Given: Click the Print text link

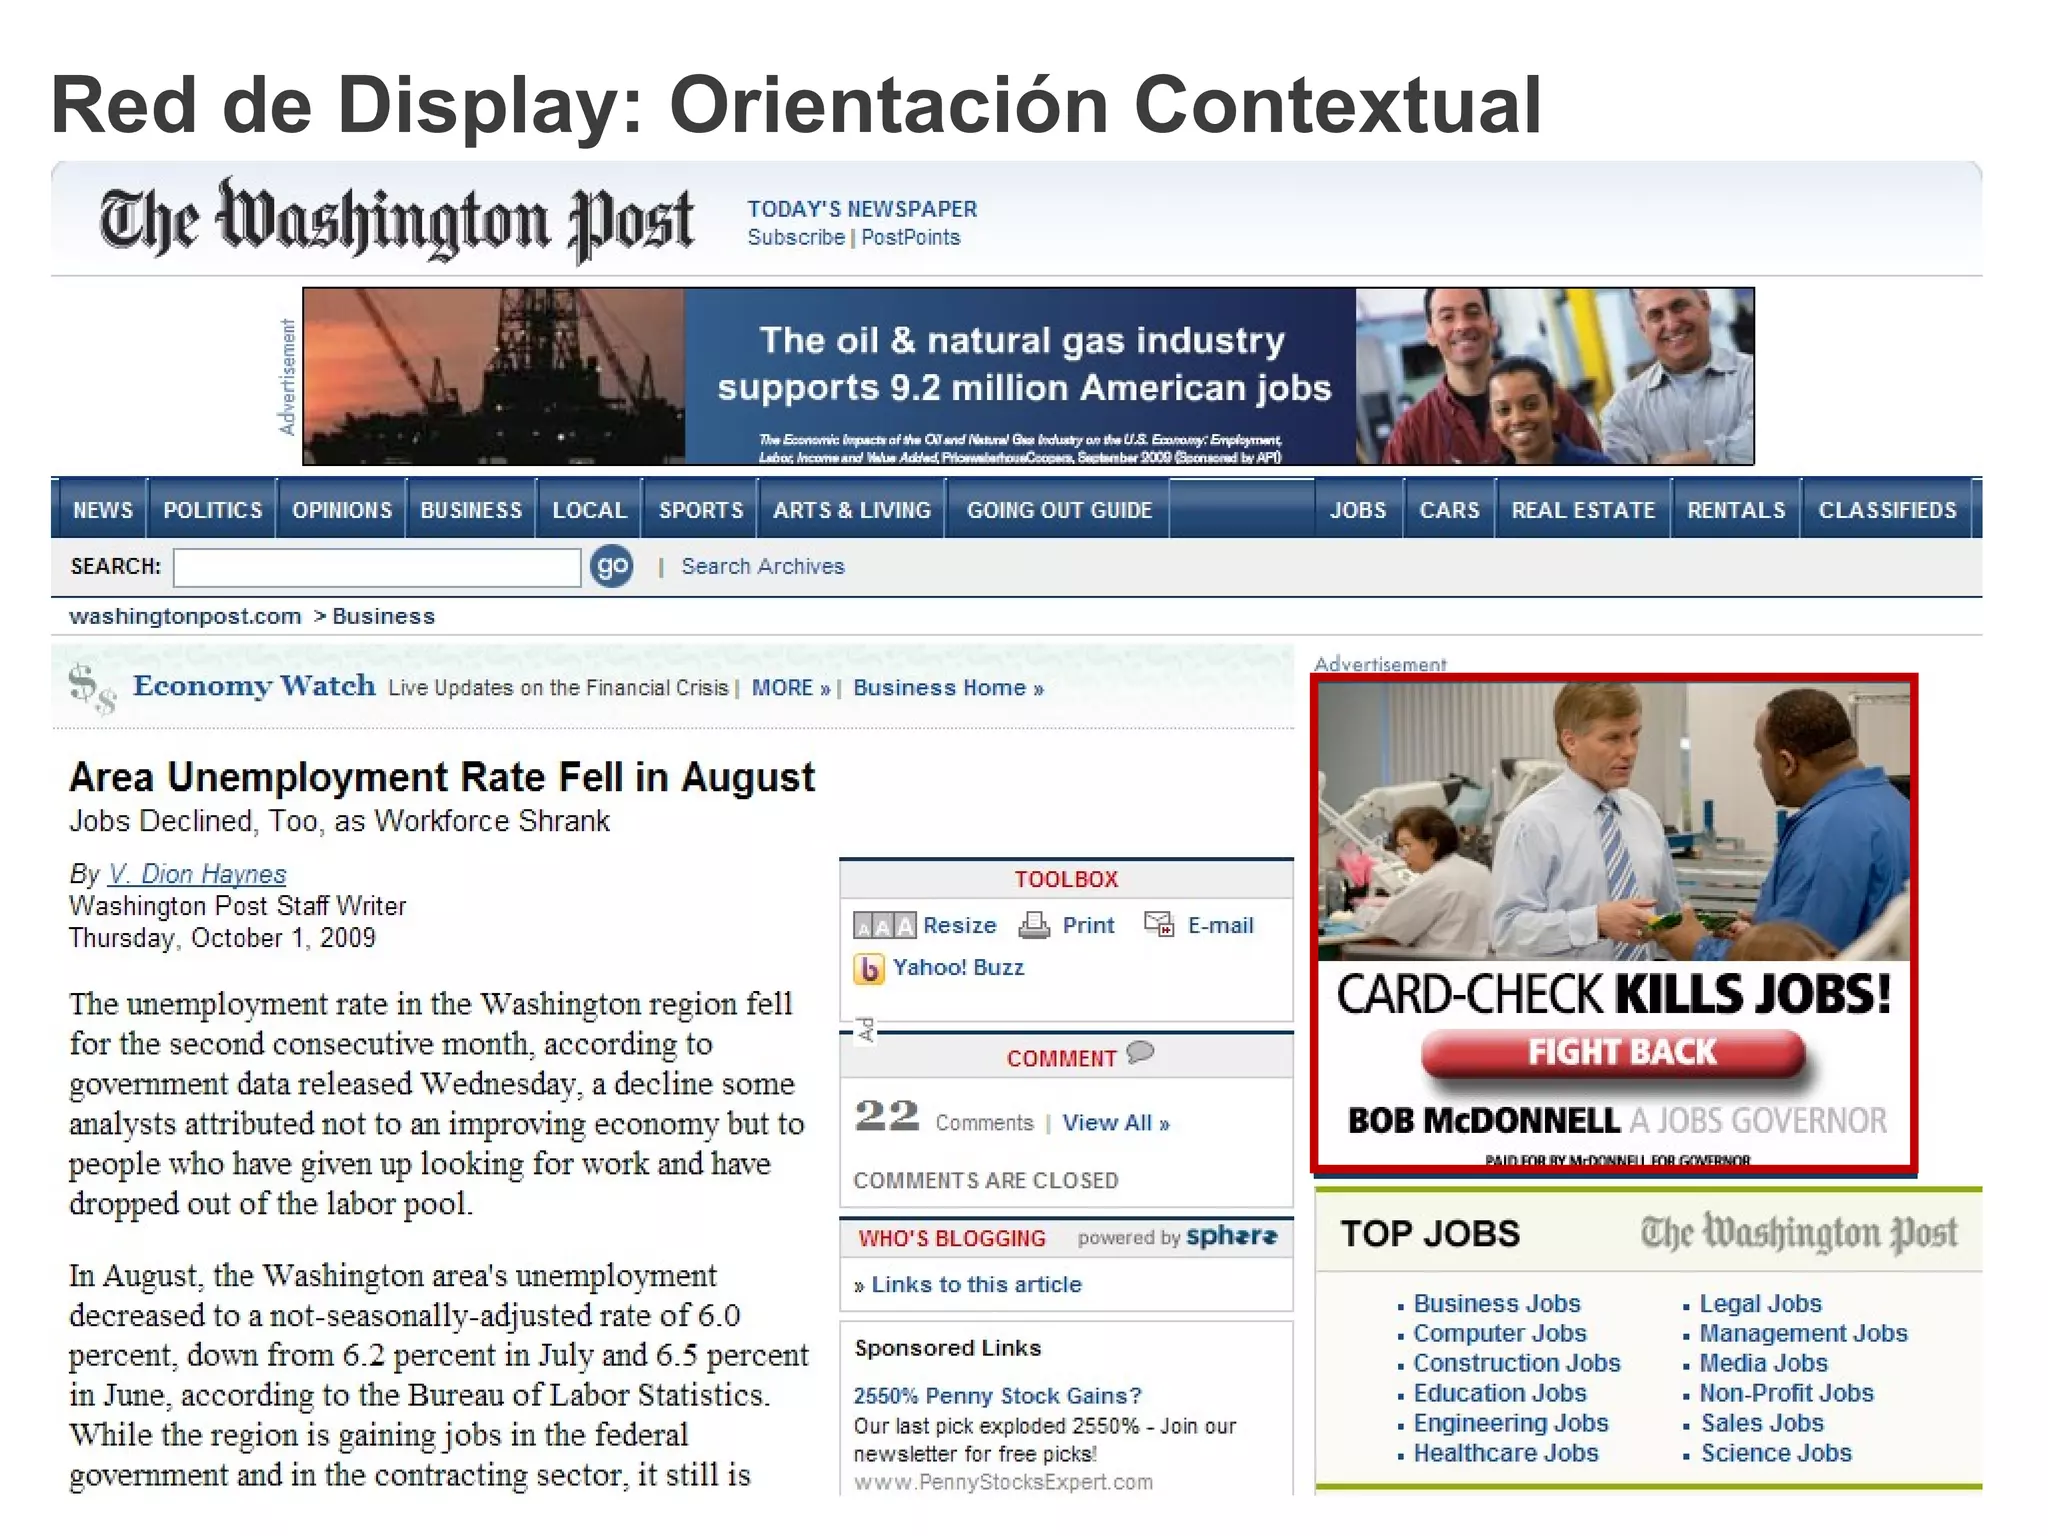Looking at the screenshot, I should click(1088, 925).
